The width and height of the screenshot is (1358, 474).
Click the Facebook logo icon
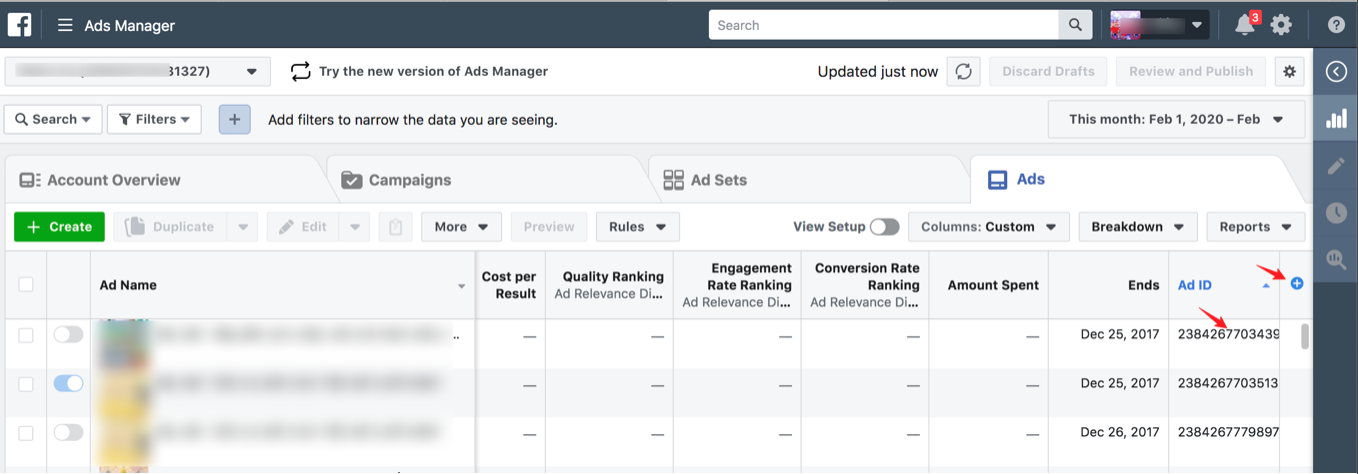pos(20,25)
